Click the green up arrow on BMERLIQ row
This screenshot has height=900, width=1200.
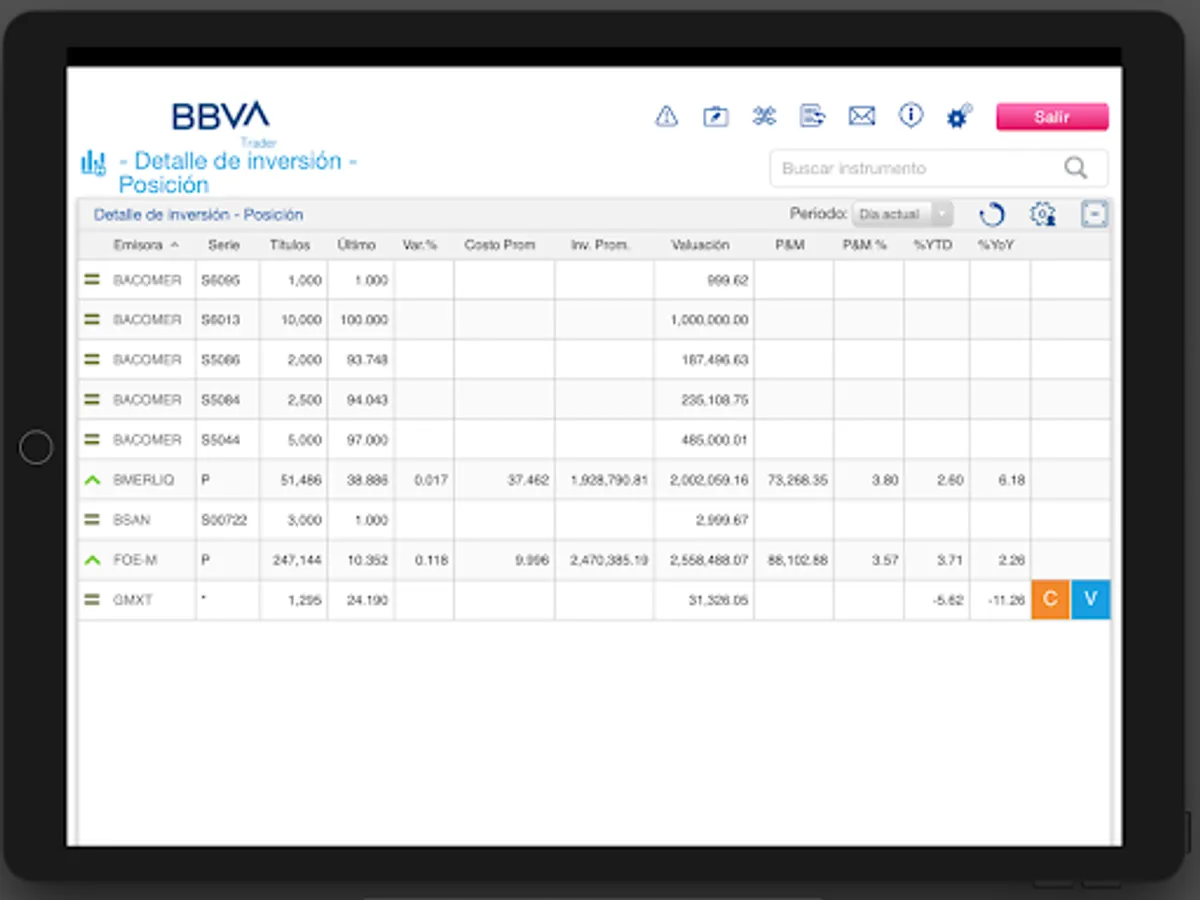coord(92,480)
